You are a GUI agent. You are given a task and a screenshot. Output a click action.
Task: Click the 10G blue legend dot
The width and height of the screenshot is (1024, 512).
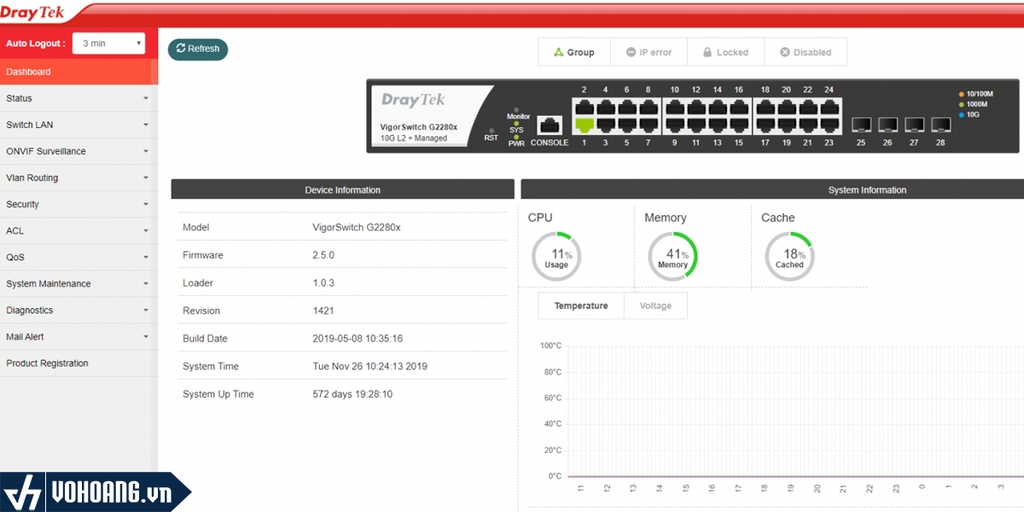[961, 115]
